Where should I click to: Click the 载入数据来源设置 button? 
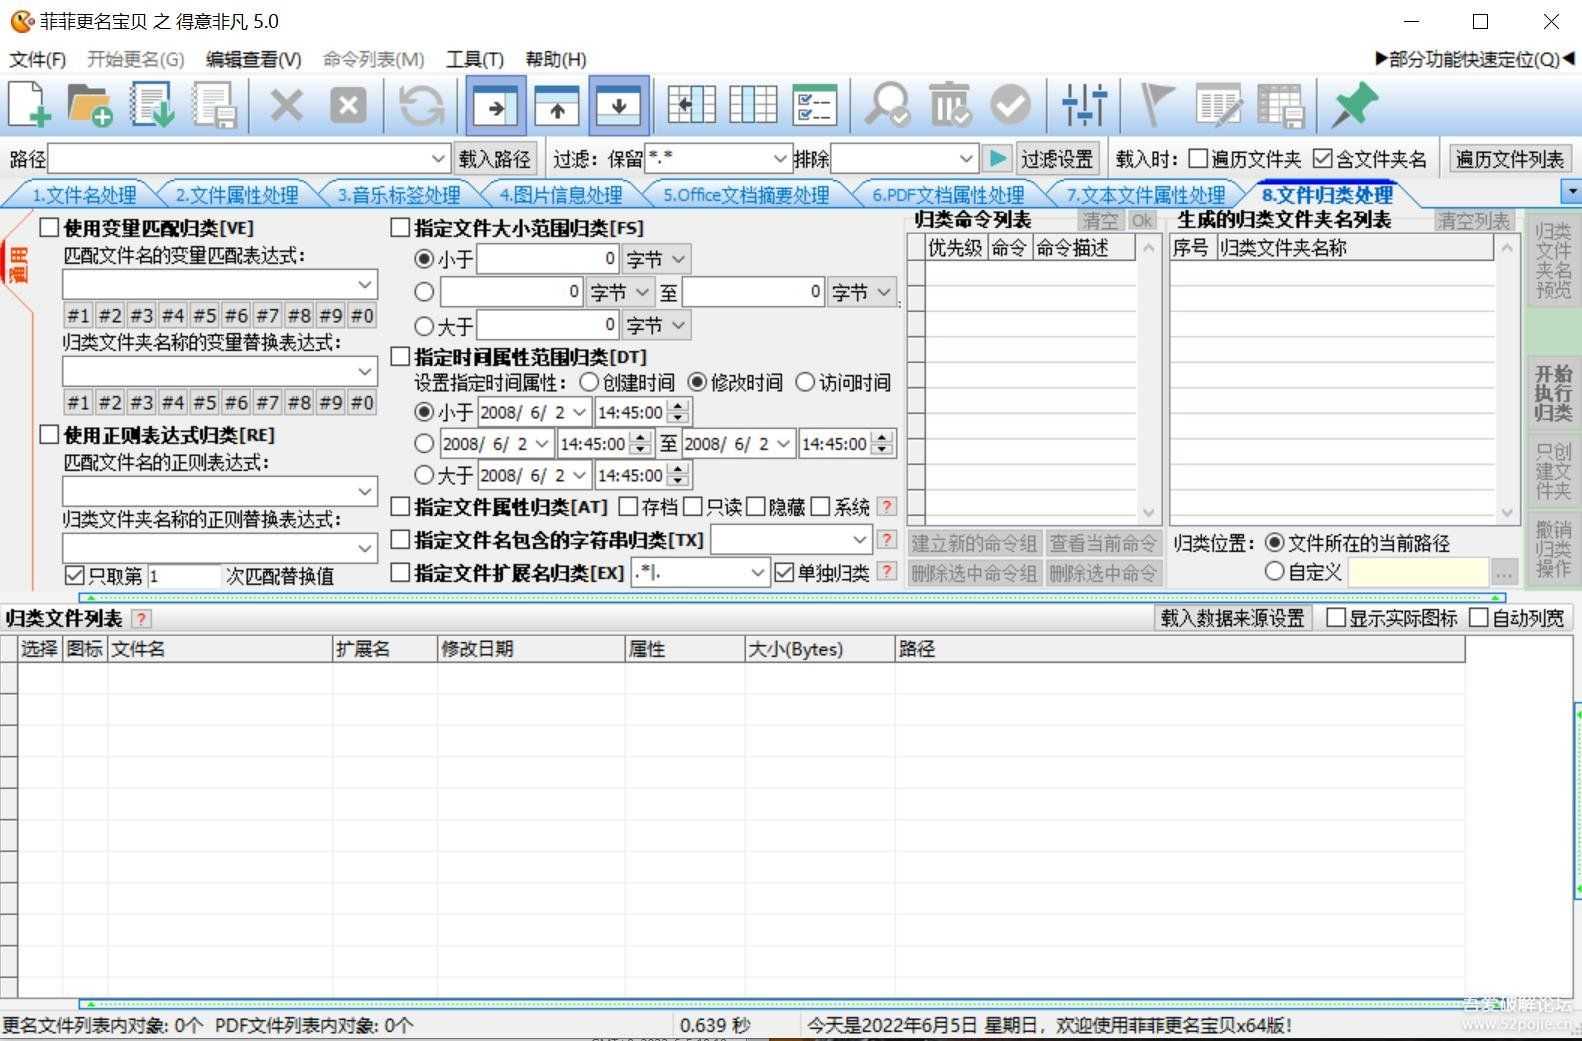(x=1232, y=618)
